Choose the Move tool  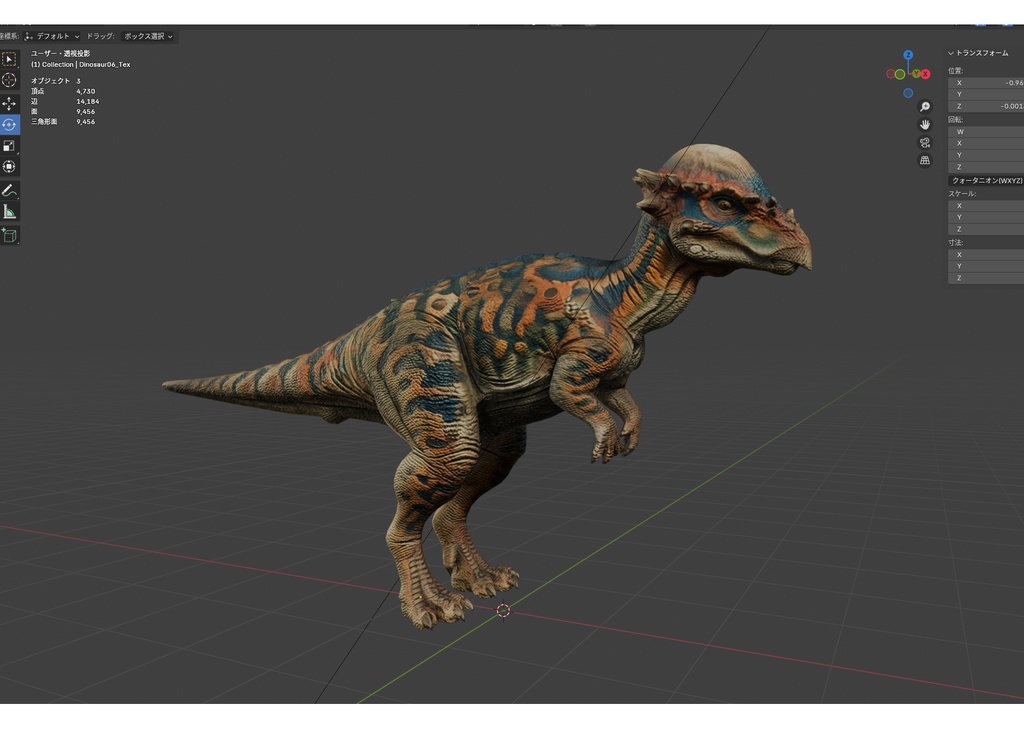tap(9, 102)
